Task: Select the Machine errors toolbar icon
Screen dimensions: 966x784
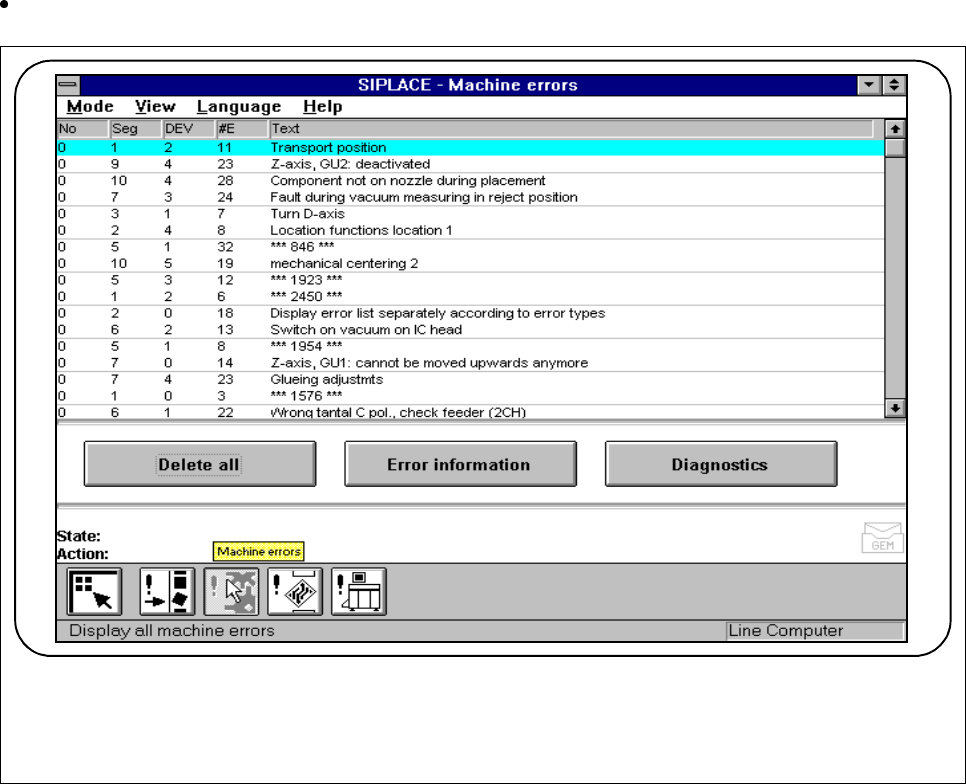Action: point(231,592)
